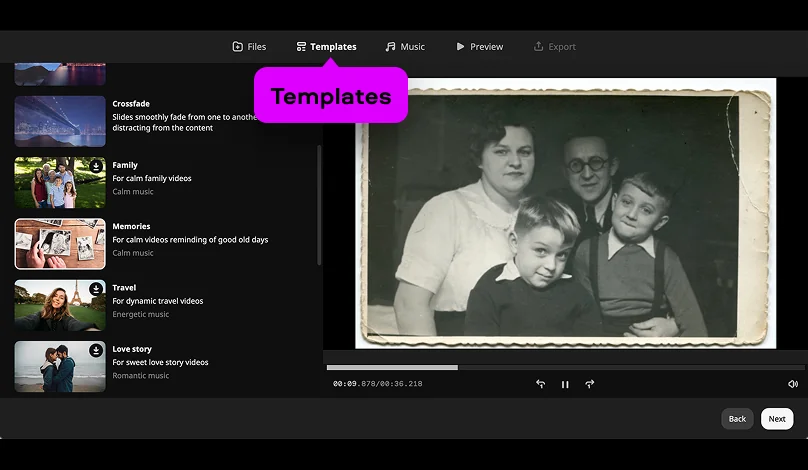Screen dimensions: 808x470
Task: Switch to the Music tab
Action: 404,47
